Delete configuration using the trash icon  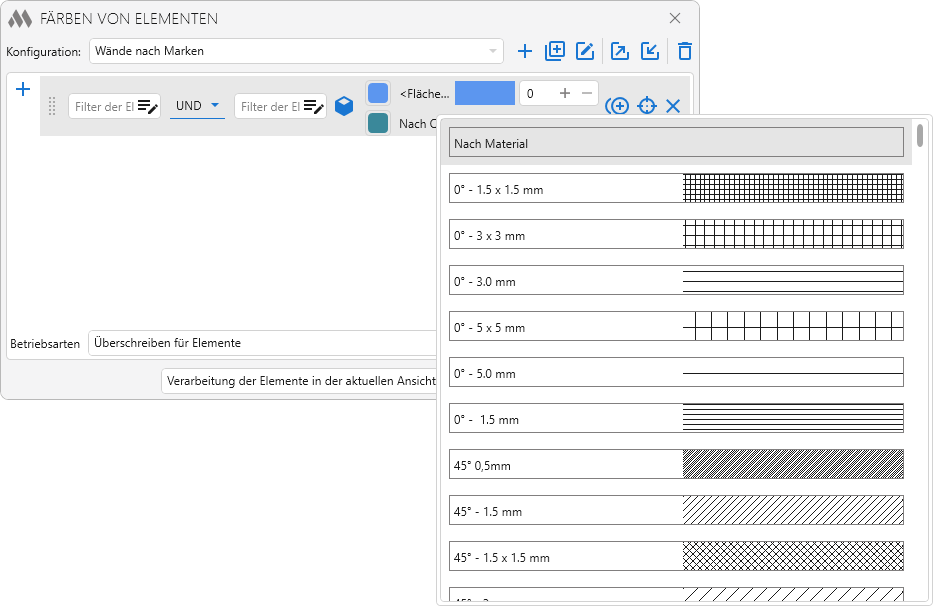click(685, 51)
